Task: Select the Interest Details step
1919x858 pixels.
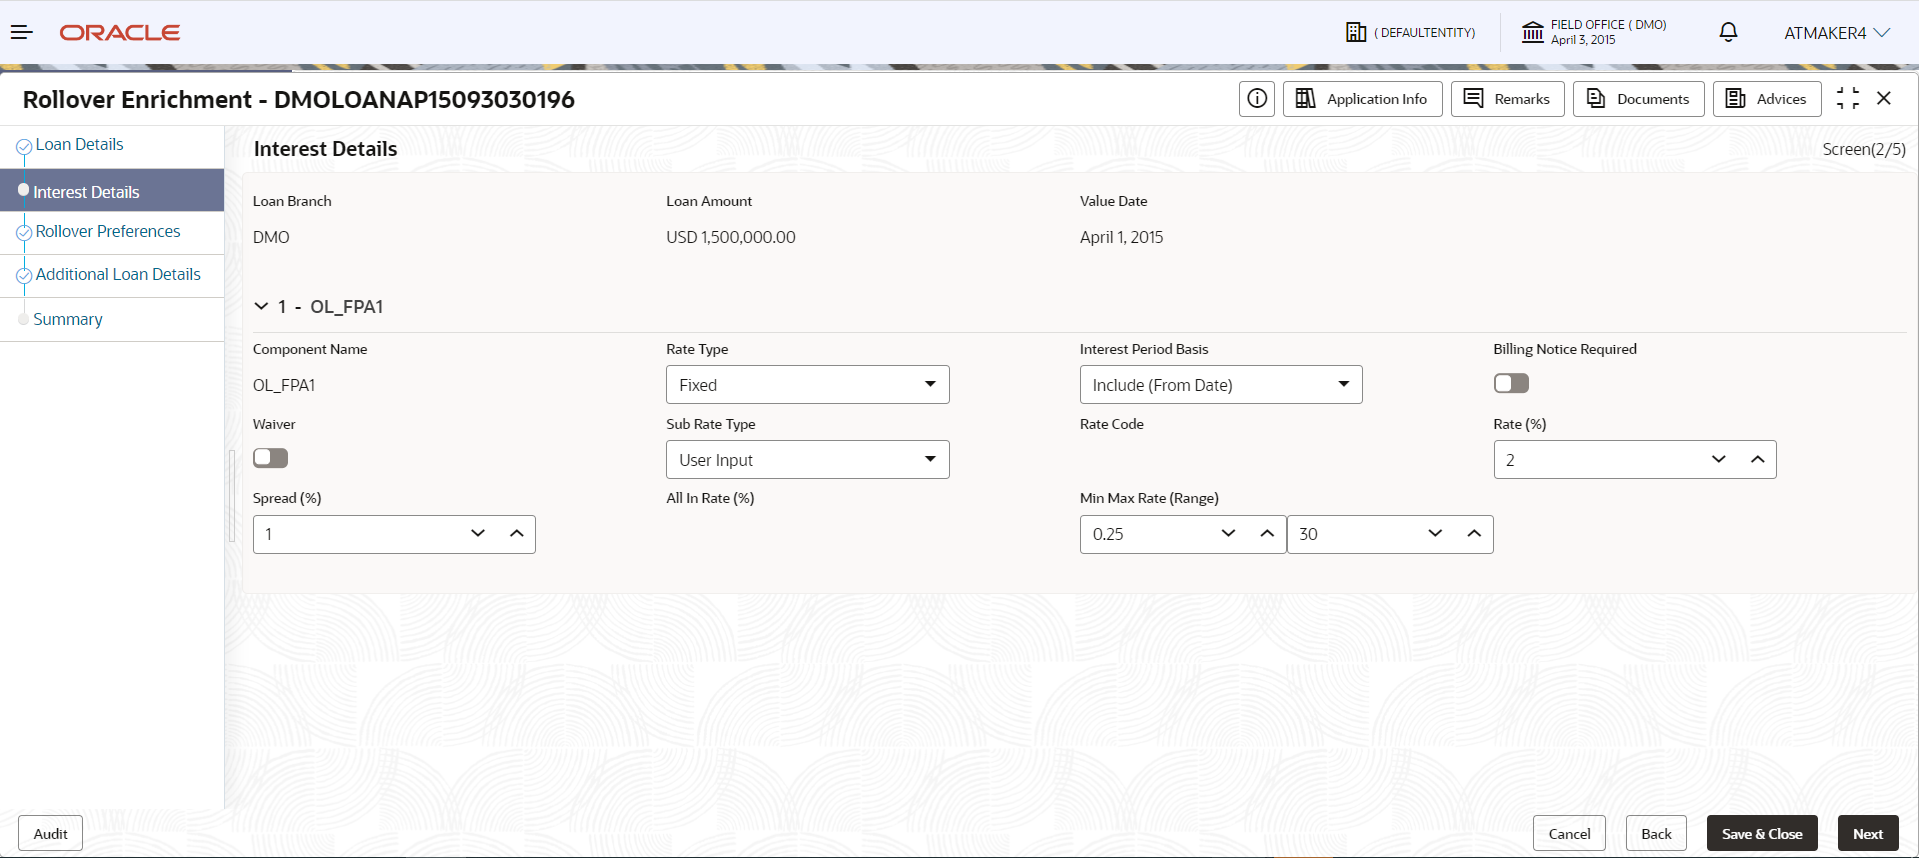Action: pyautogui.click(x=112, y=191)
